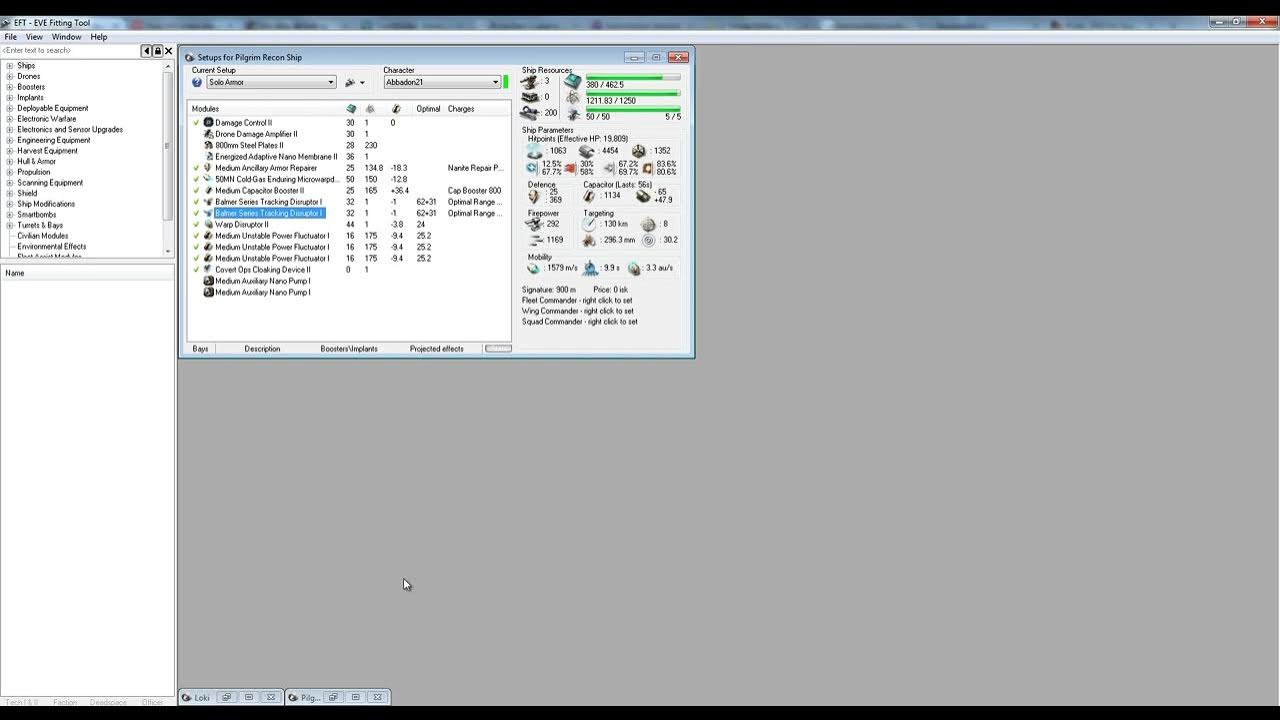Open the File menu
Image resolution: width=1280 pixels, height=720 pixels.
pyautogui.click(x=11, y=37)
